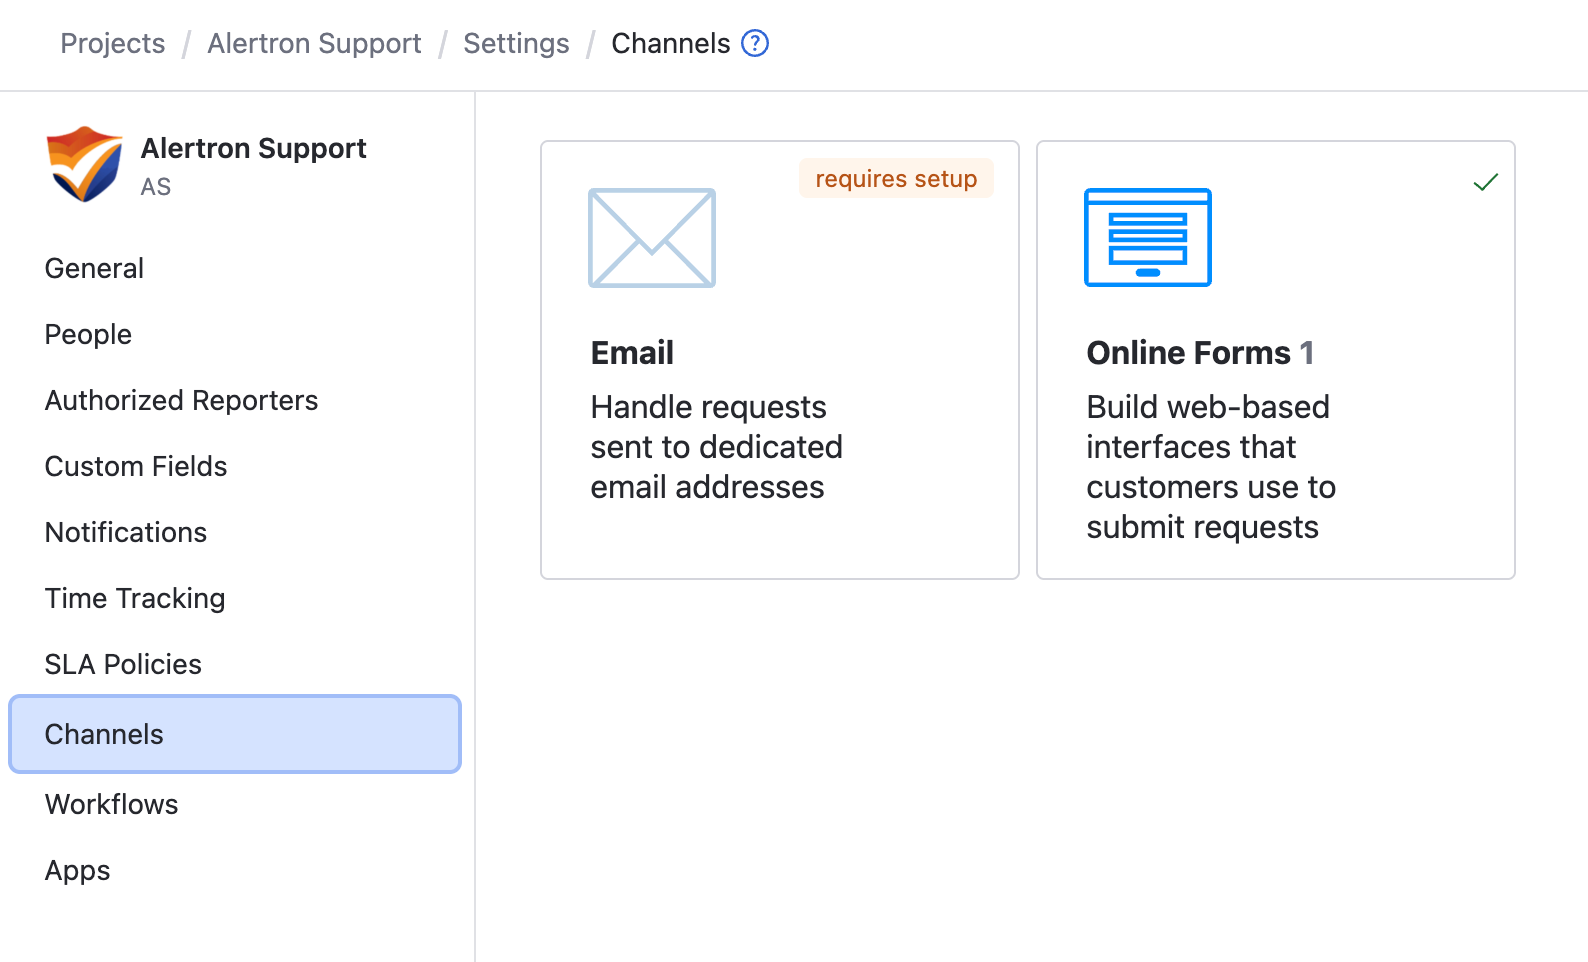1588x962 pixels.
Task: Click the Channels help question mark icon
Action: point(755,43)
